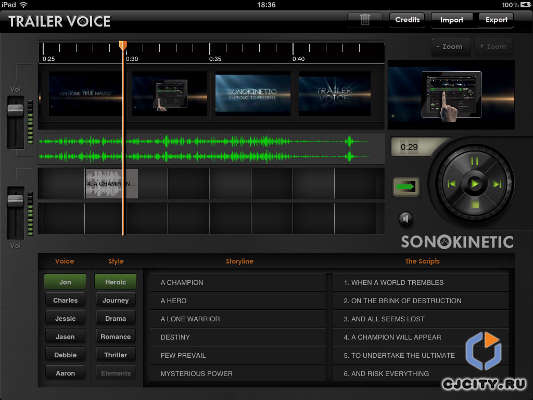Click the first video frame thumbnail
The height and width of the screenshot is (400, 533).
[85, 94]
